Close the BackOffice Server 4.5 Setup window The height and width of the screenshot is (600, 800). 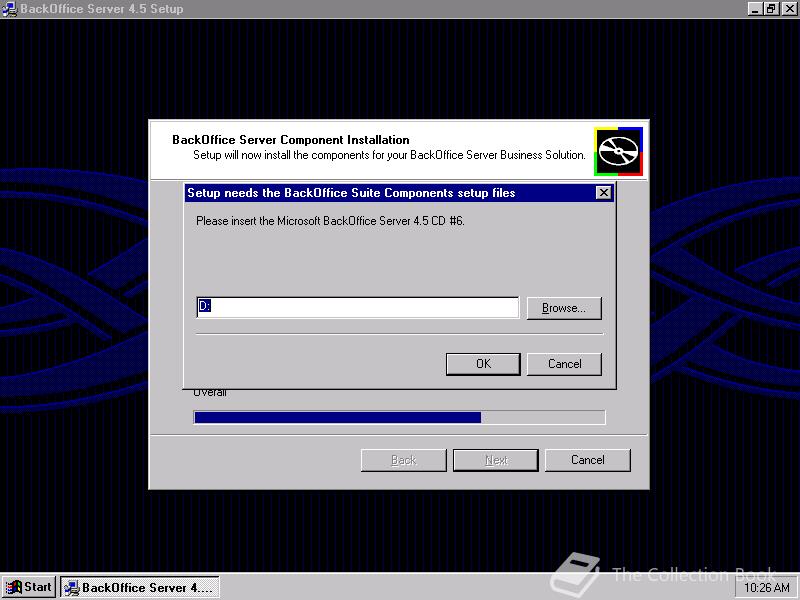click(x=789, y=9)
